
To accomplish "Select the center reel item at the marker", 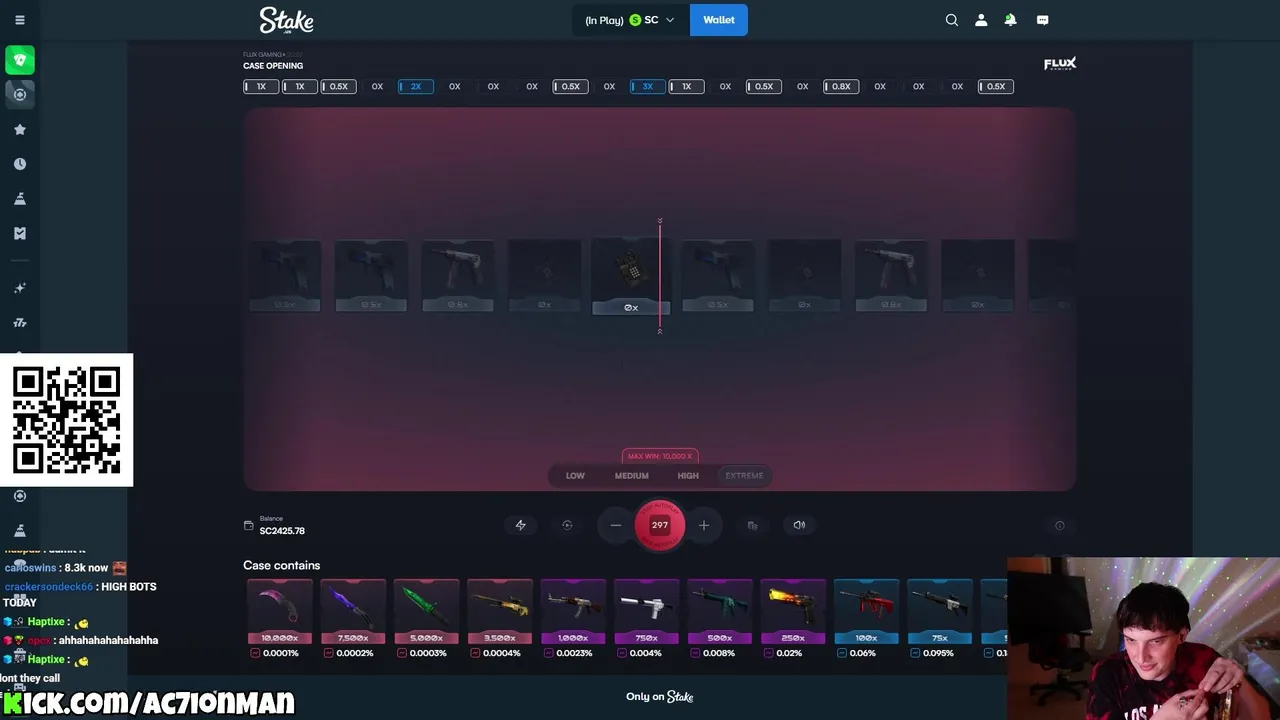I will pyautogui.click(x=630, y=276).
